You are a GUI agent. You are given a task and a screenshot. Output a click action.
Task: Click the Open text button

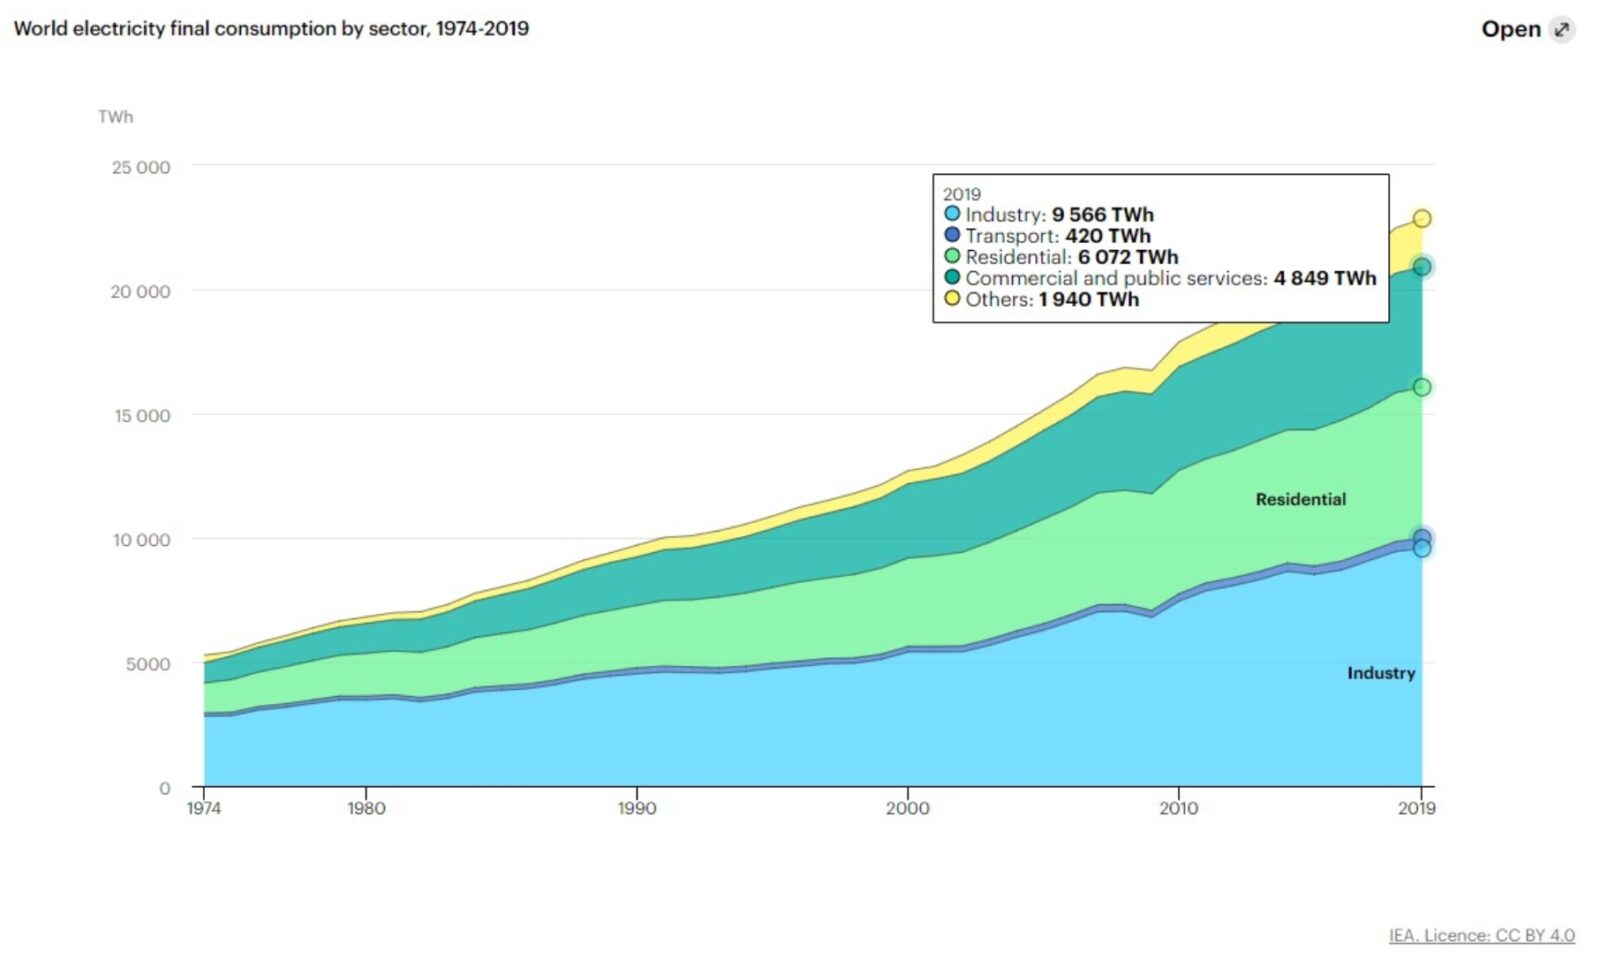(x=1510, y=29)
